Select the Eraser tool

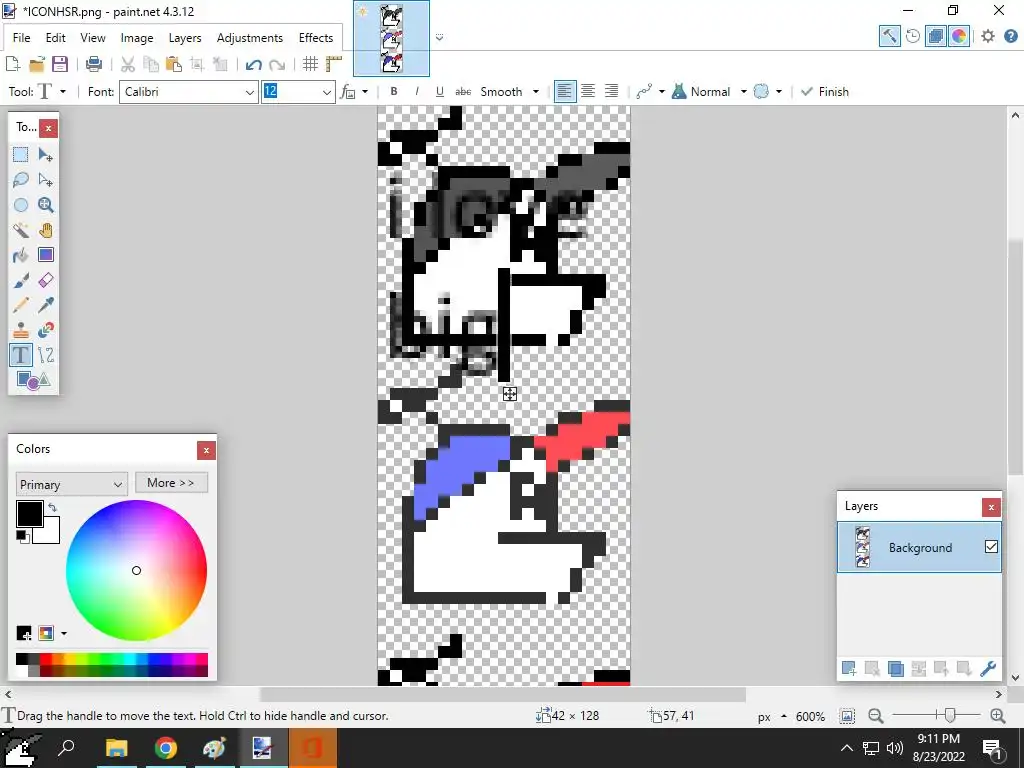(46, 280)
